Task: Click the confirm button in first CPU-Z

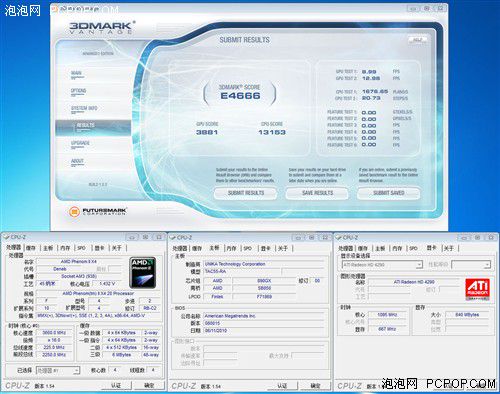Action: pos(149,385)
